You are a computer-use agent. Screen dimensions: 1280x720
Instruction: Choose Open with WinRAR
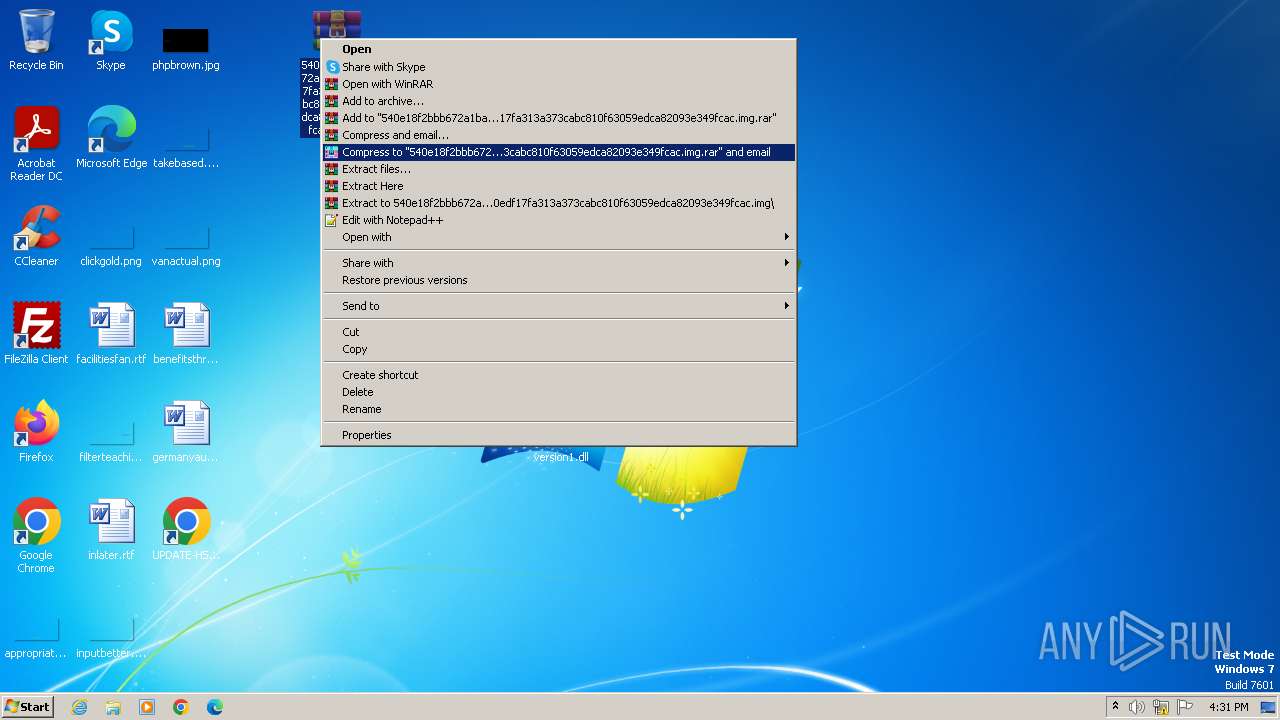pyautogui.click(x=558, y=84)
